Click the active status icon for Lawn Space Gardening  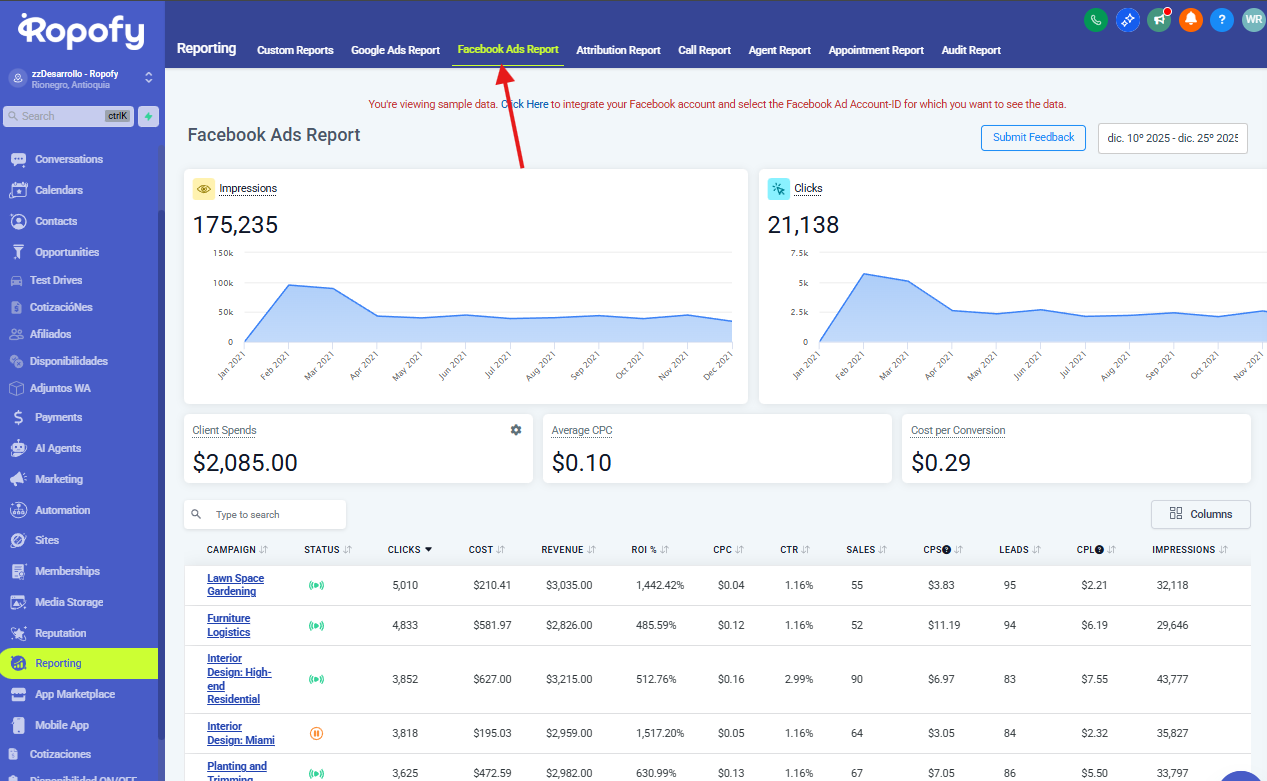[316, 585]
